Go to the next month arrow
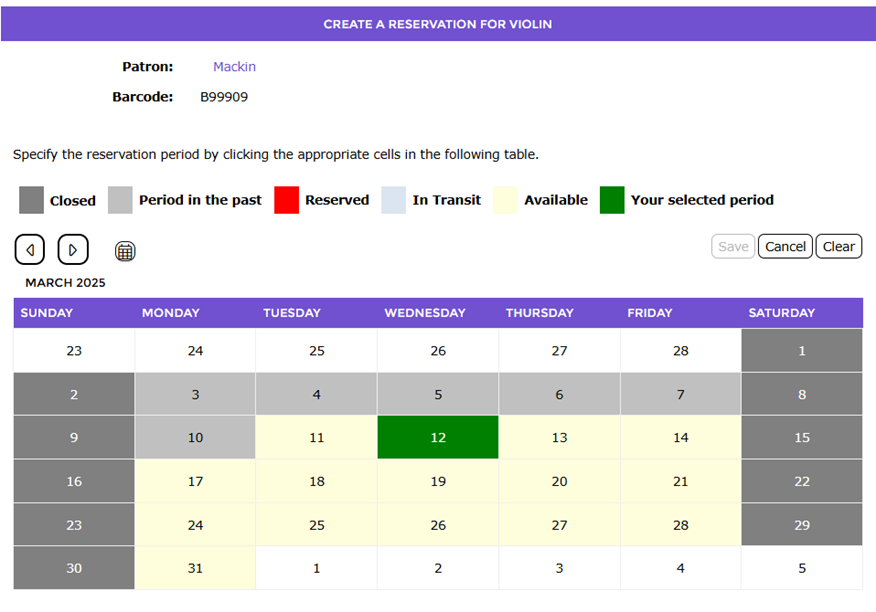Screen dimensions: 876x612 [73, 249]
